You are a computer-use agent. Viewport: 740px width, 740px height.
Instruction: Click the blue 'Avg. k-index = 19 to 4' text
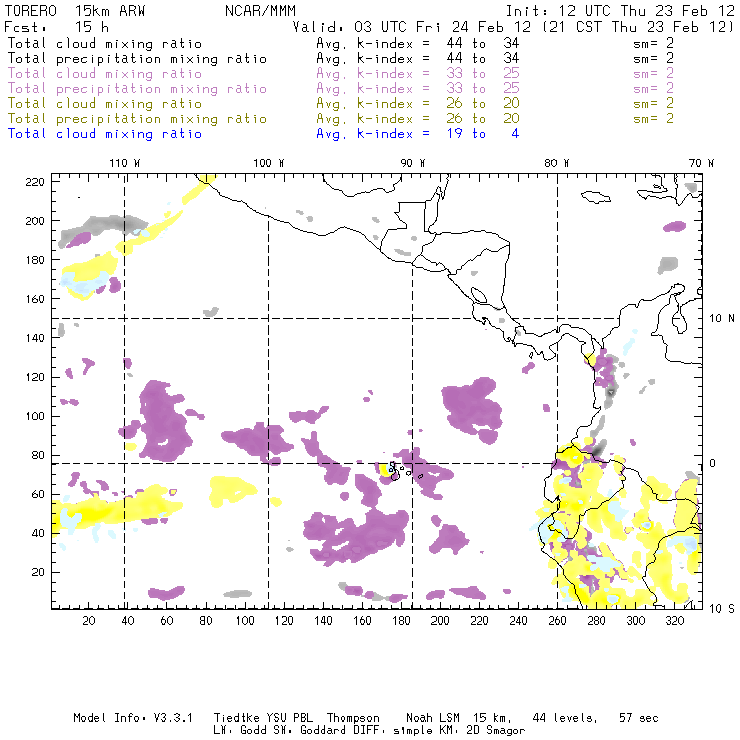click(x=418, y=134)
